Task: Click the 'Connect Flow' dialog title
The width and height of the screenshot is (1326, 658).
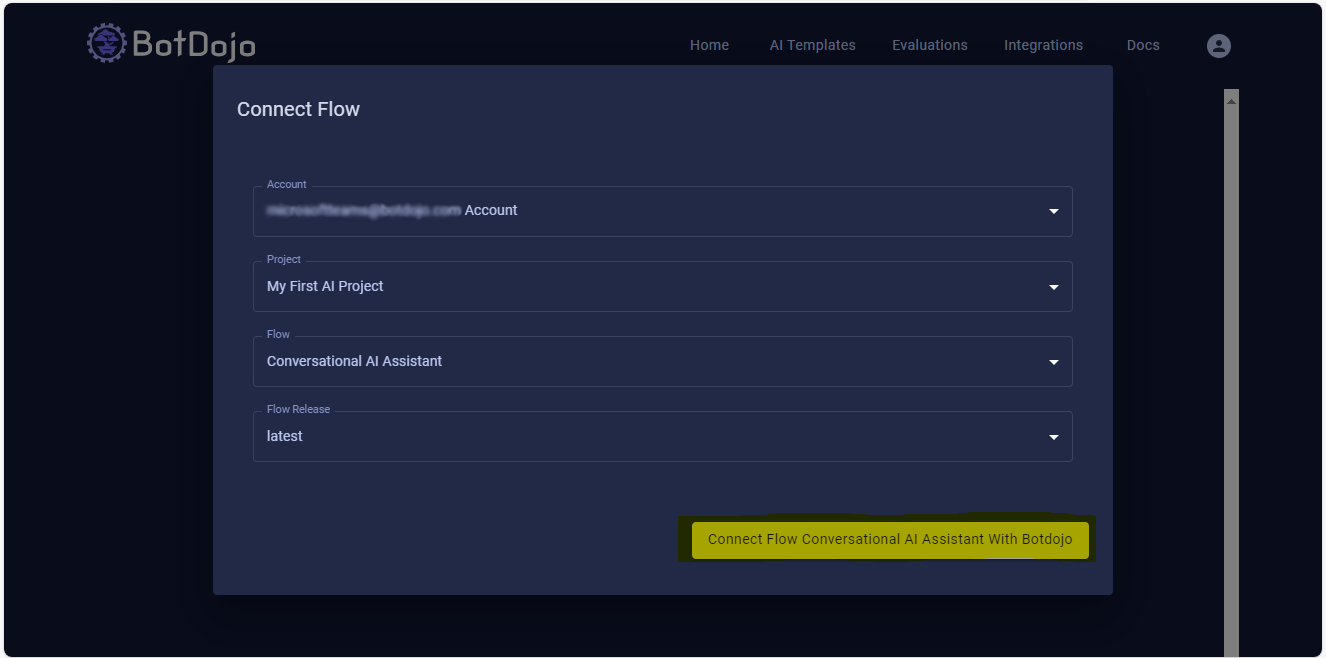Action: click(298, 109)
